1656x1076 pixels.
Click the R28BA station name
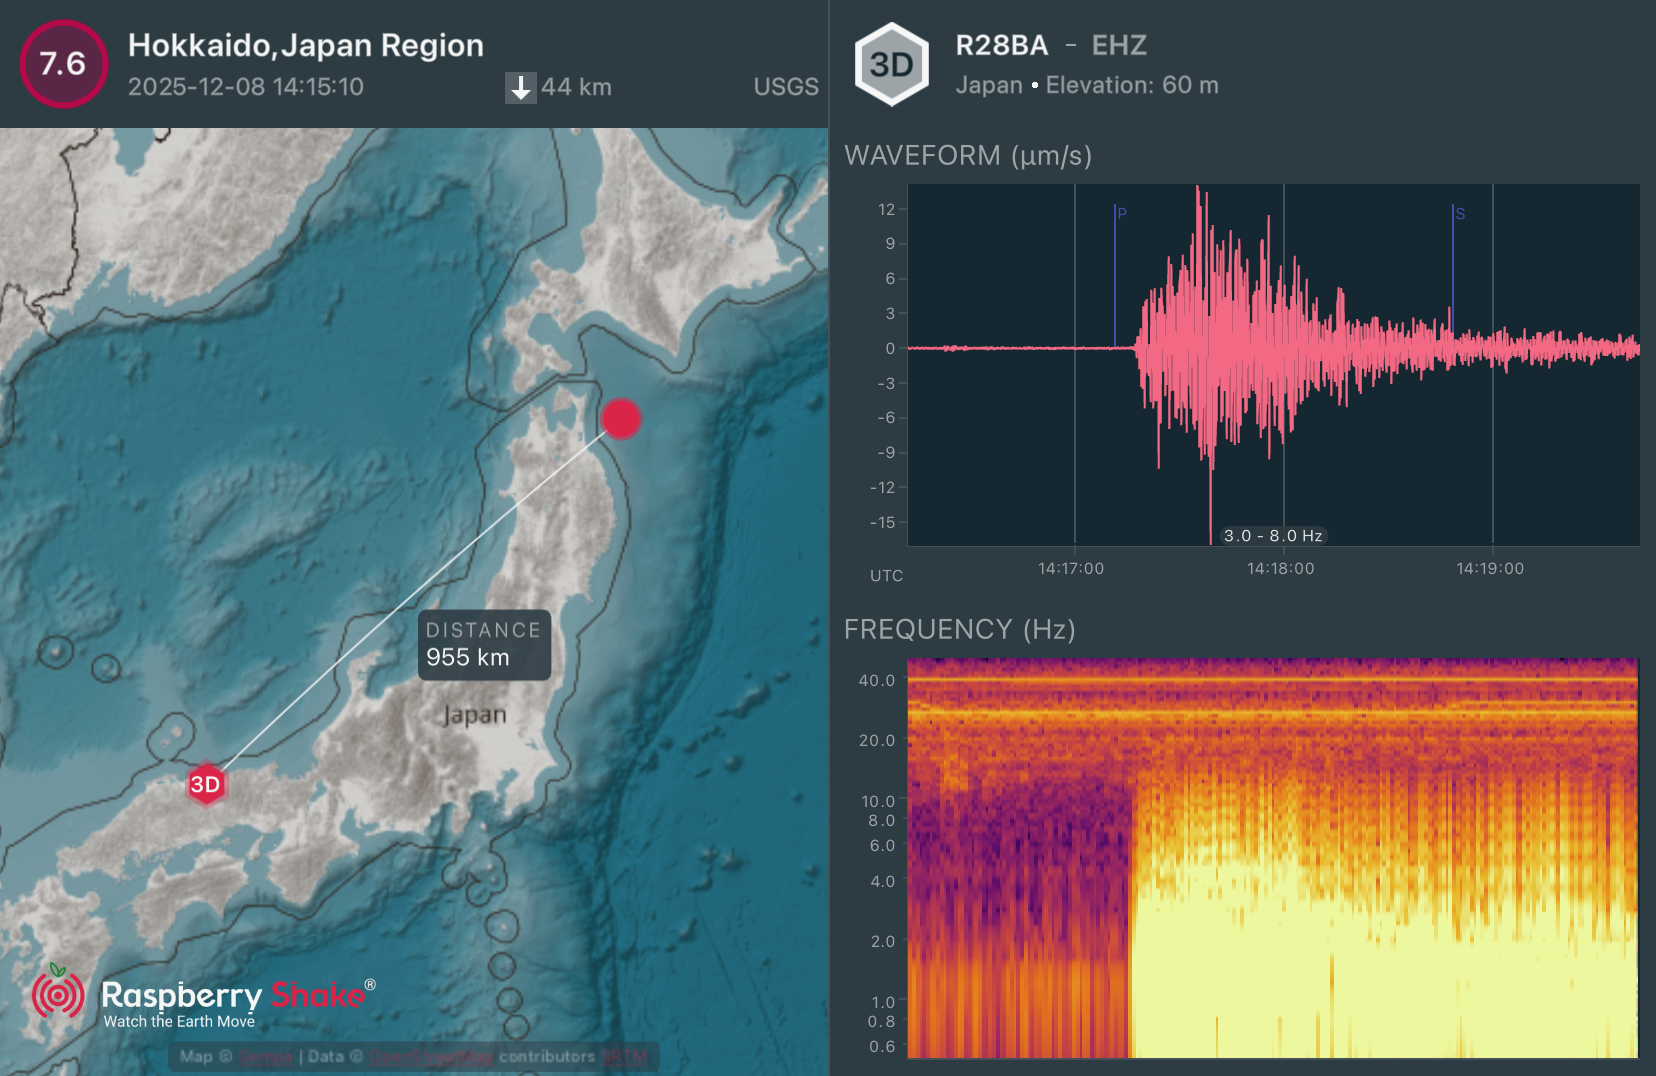click(x=1001, y=45)
